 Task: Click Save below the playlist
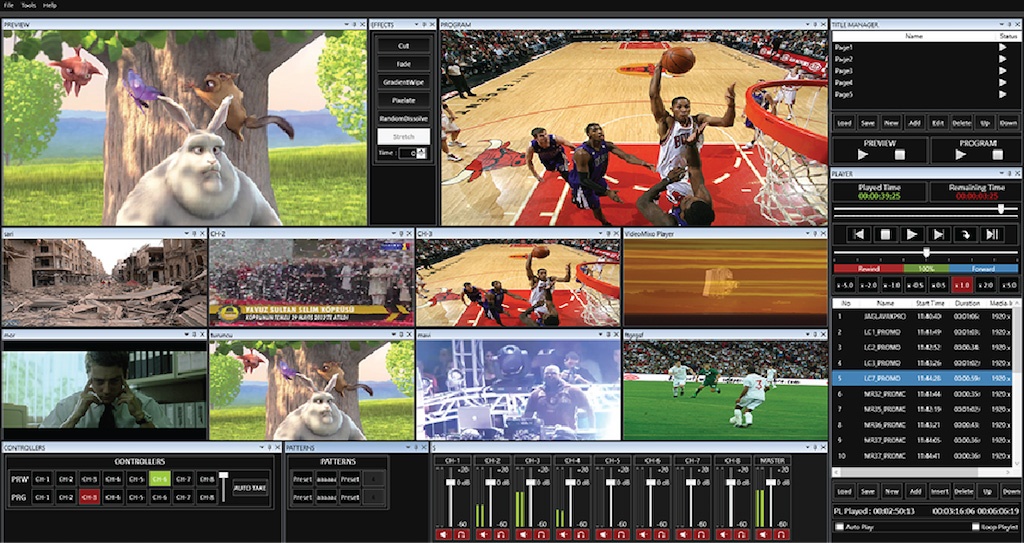[x=868, y=491]
